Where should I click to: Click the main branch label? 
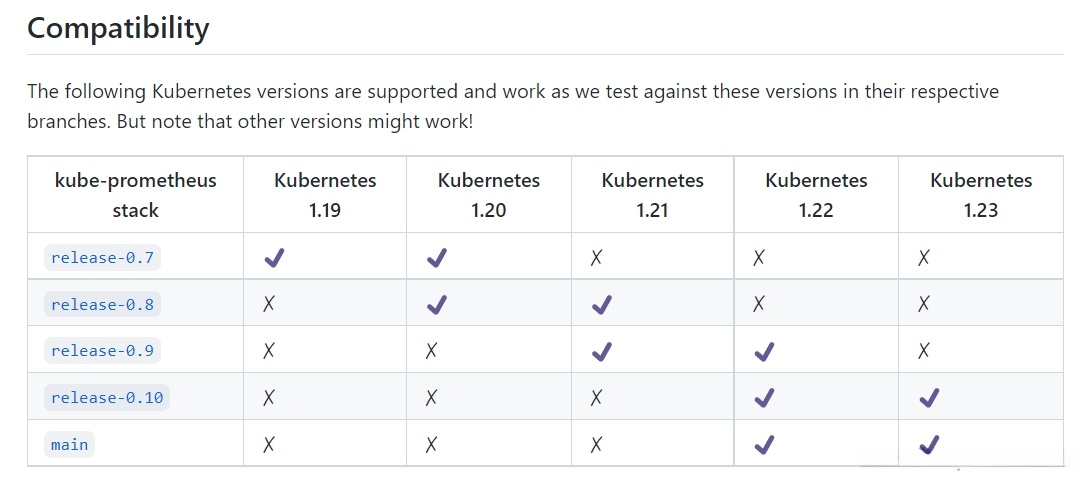click(70, 445)
